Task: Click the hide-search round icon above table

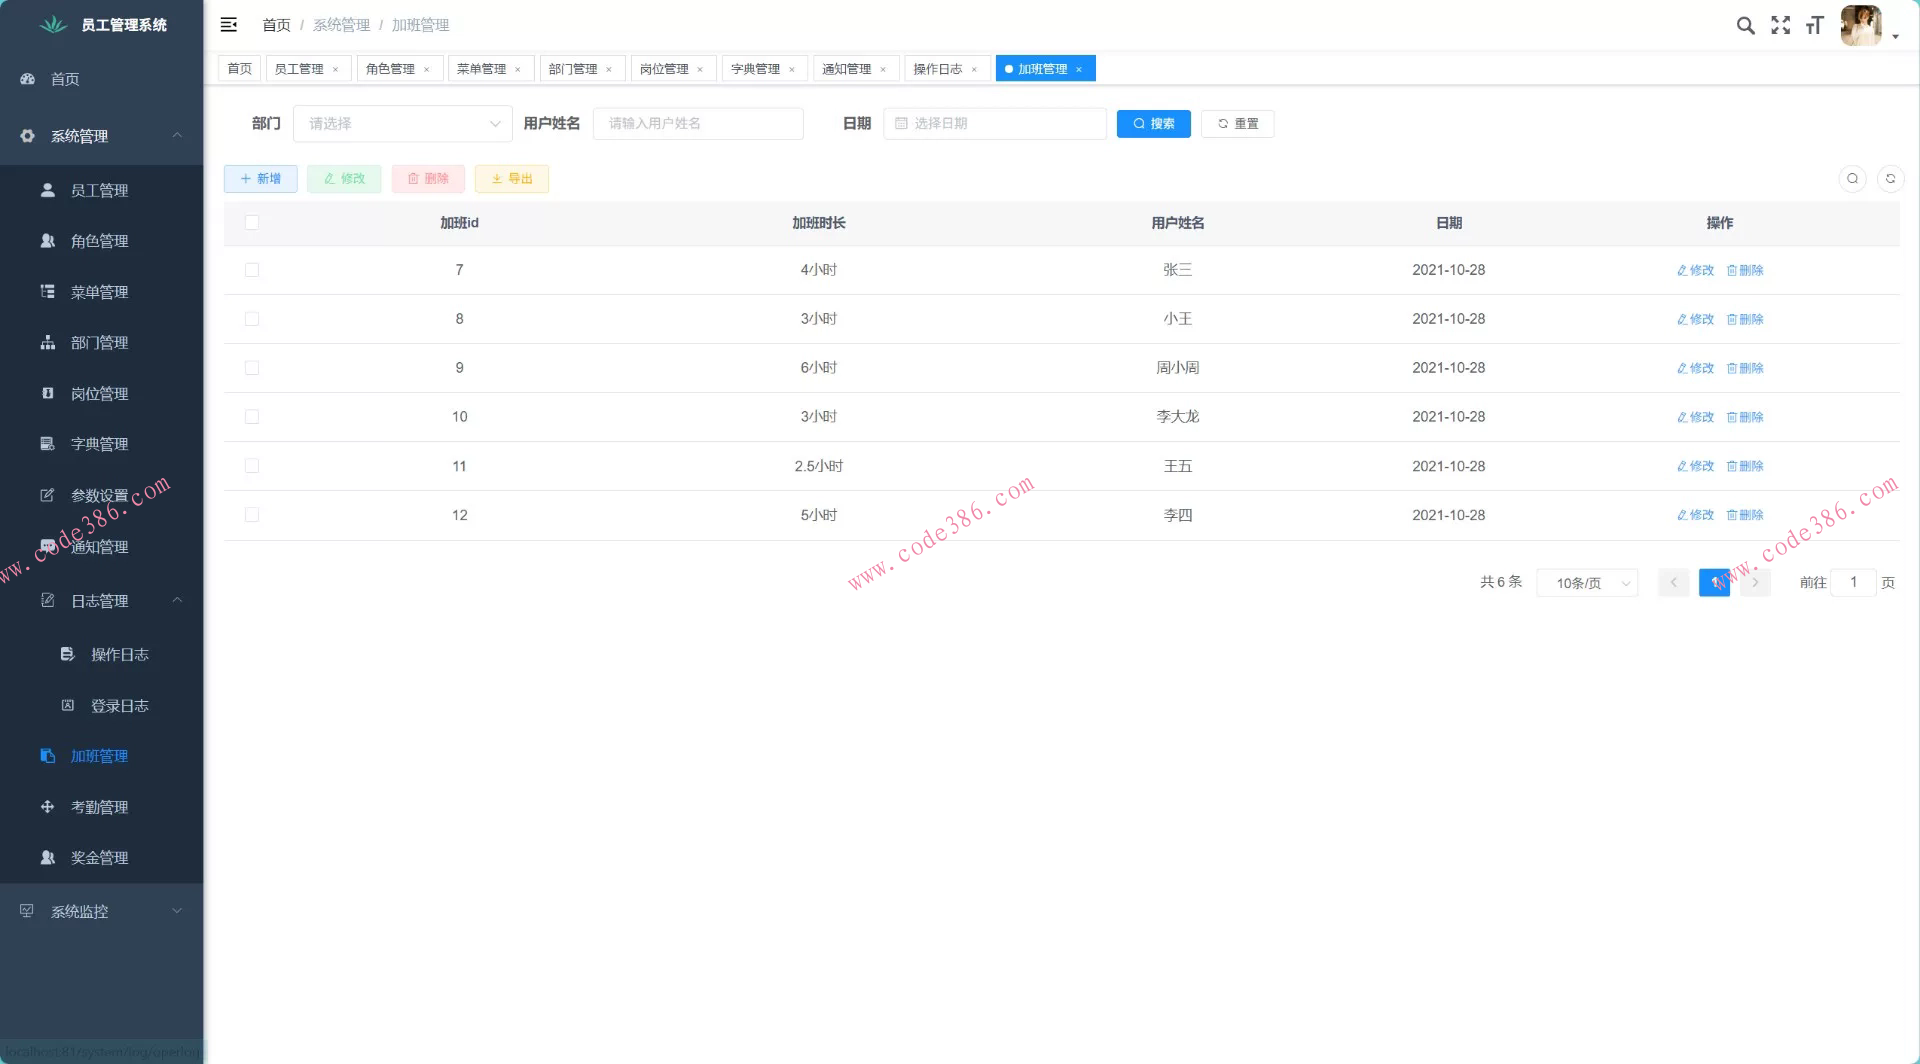Action: point(1852,179)
